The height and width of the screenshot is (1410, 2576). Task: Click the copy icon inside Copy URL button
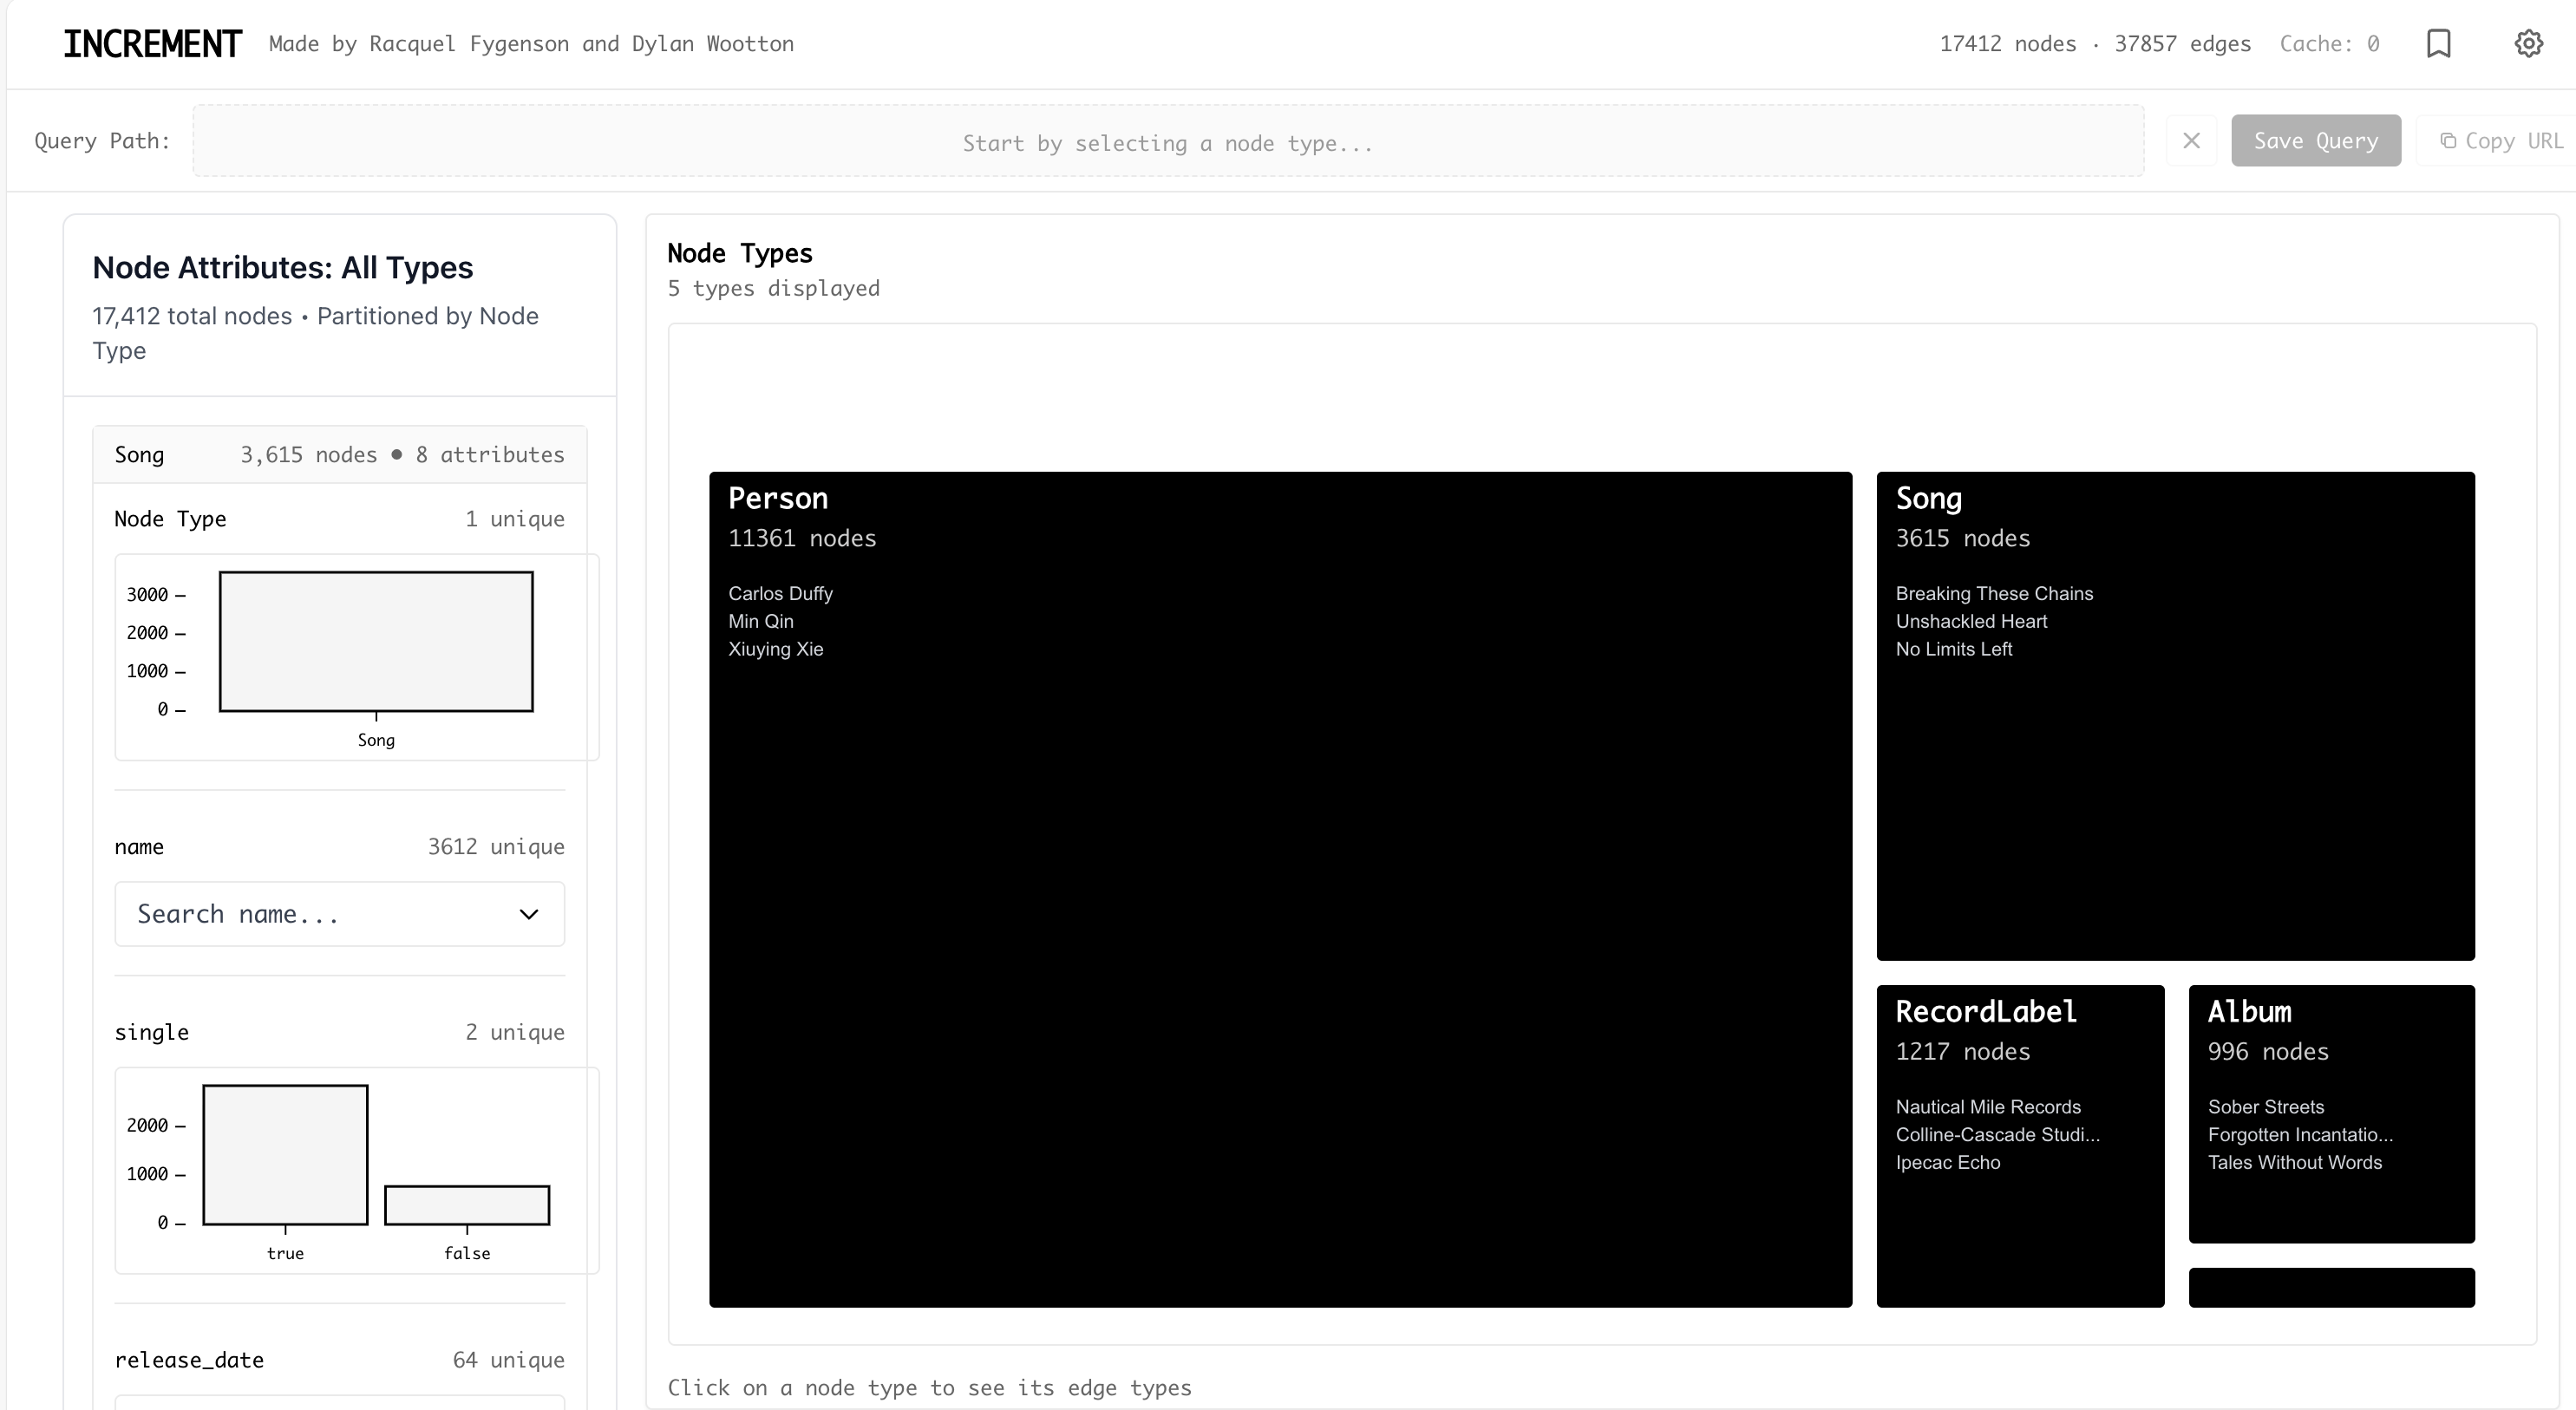click(x=2447, y=141)
